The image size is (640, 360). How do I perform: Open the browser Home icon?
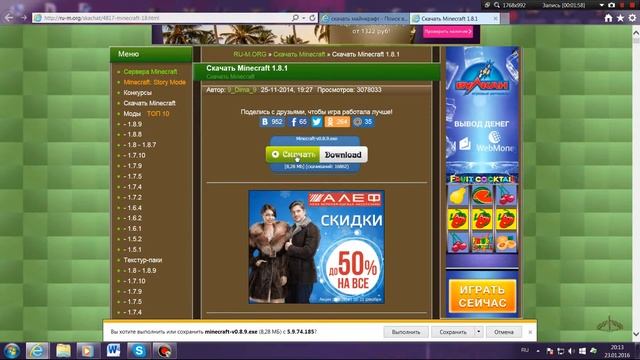coord(608,18)
